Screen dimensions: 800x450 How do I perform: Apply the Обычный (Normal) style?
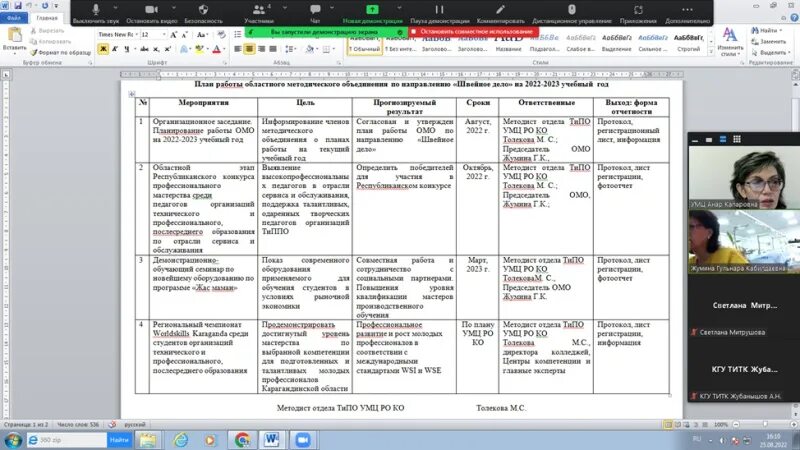pyautogui.click(x=364, y=43)
